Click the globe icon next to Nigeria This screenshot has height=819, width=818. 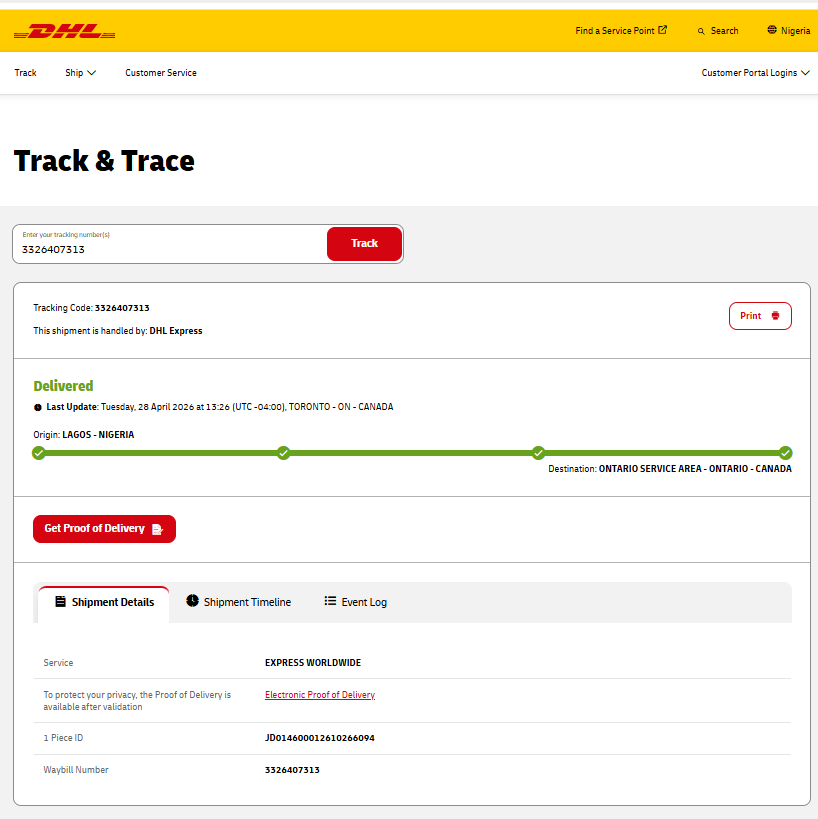772,30
